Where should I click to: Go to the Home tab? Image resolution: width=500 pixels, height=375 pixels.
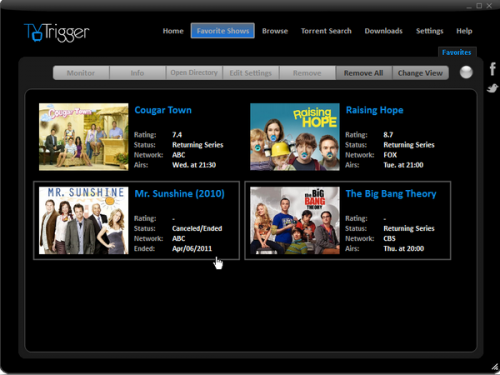[173, 31]
